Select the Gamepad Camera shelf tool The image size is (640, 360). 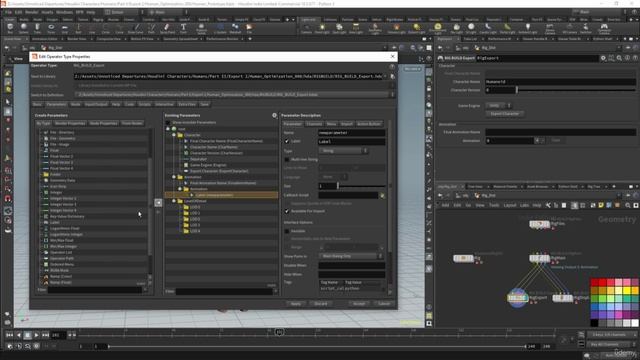(604, 29)
